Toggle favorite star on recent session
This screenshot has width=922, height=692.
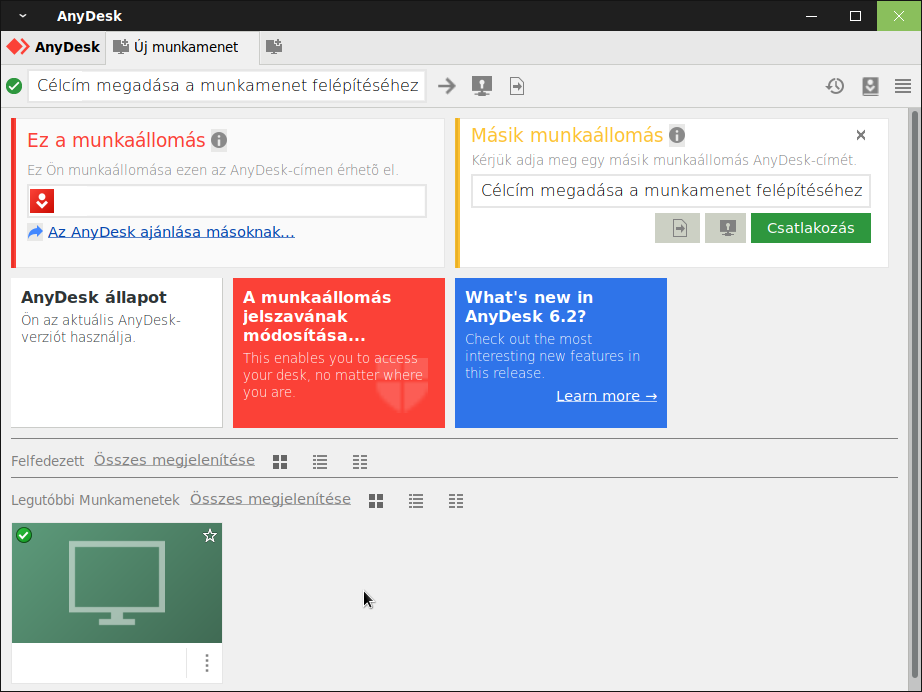pyautogui.click(x=210, y=536)
